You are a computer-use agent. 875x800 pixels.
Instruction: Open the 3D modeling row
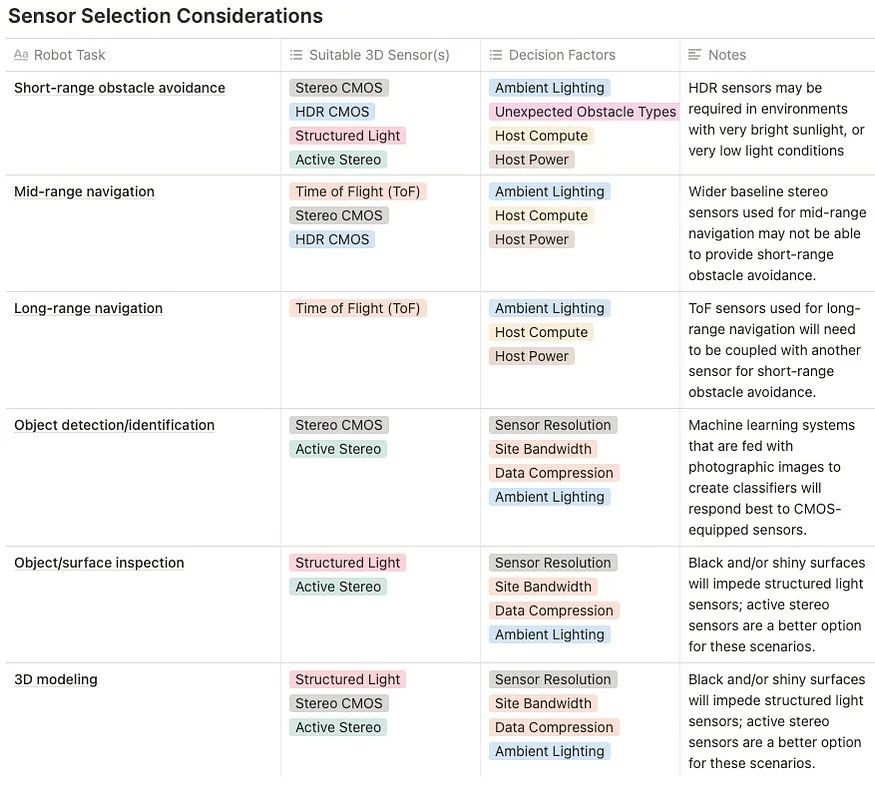tap(56, 680)
